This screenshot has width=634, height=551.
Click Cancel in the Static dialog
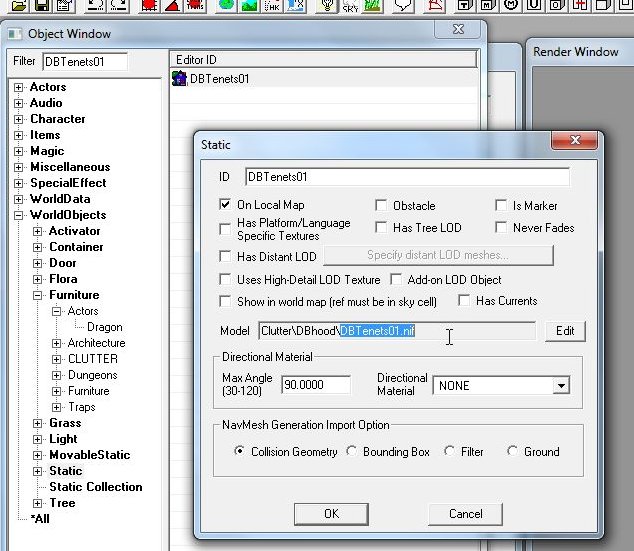click(465, 514)
